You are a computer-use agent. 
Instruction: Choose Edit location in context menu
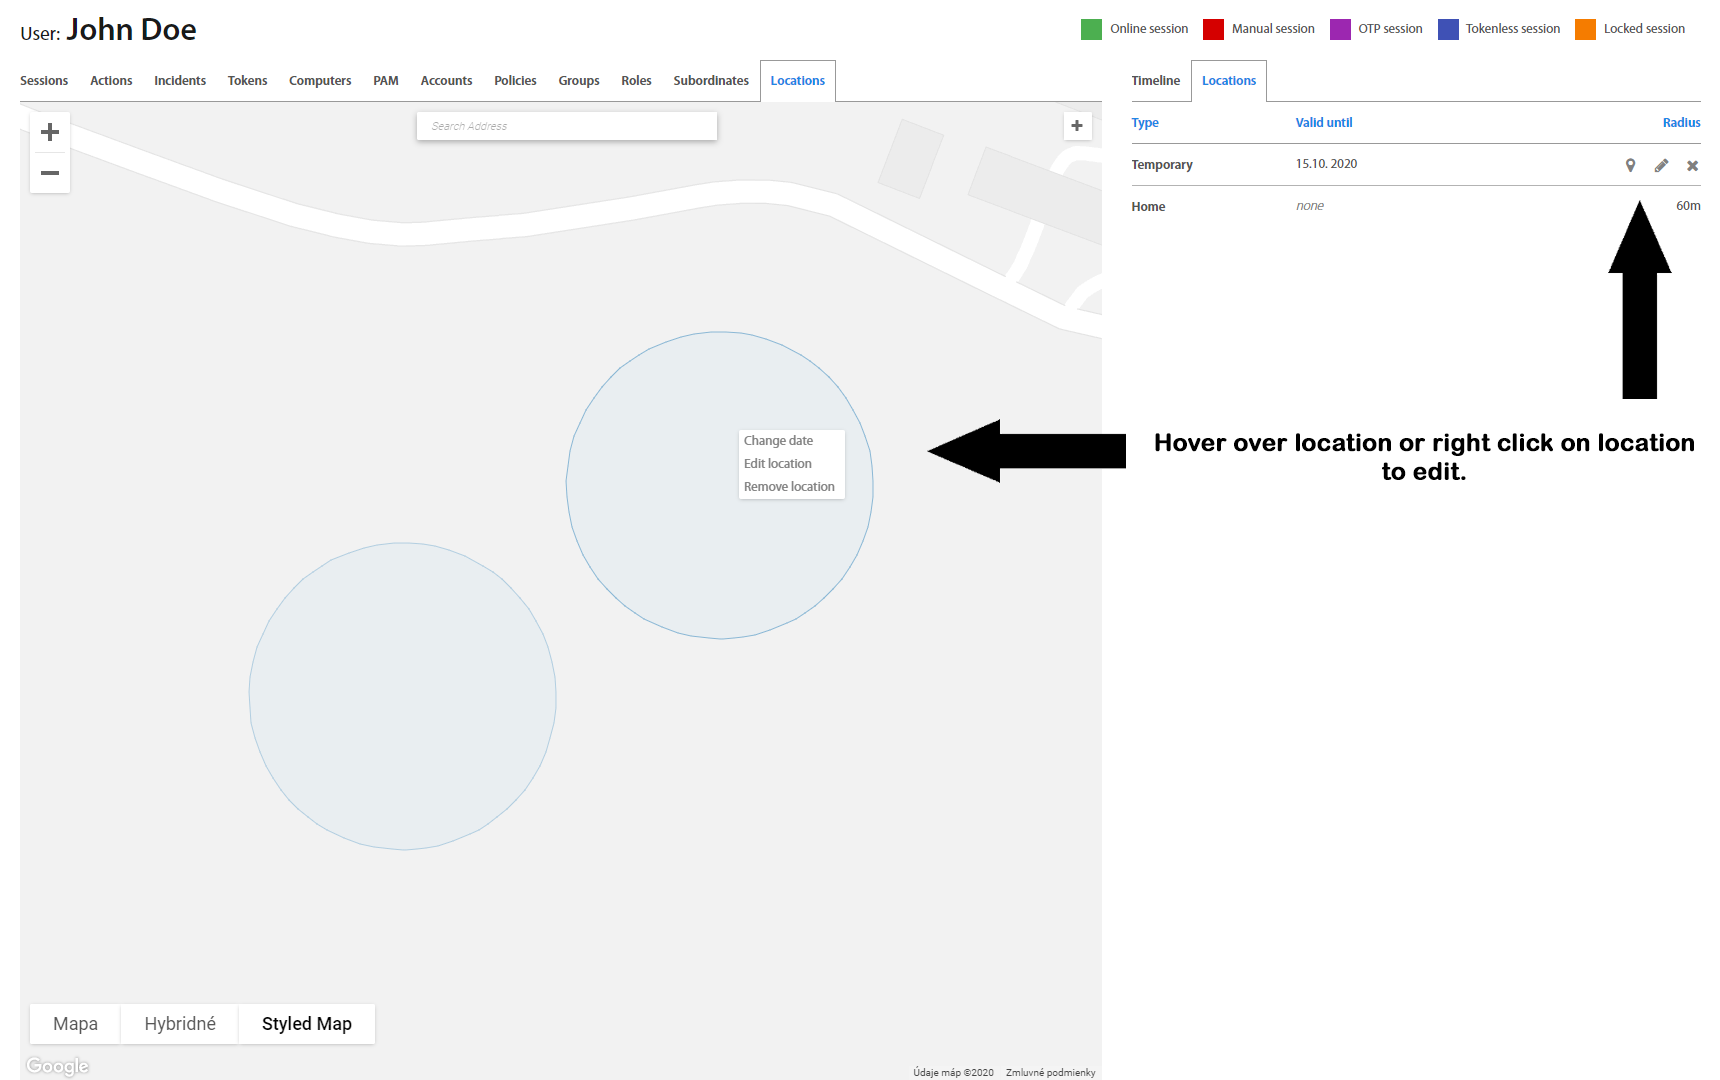777,464
